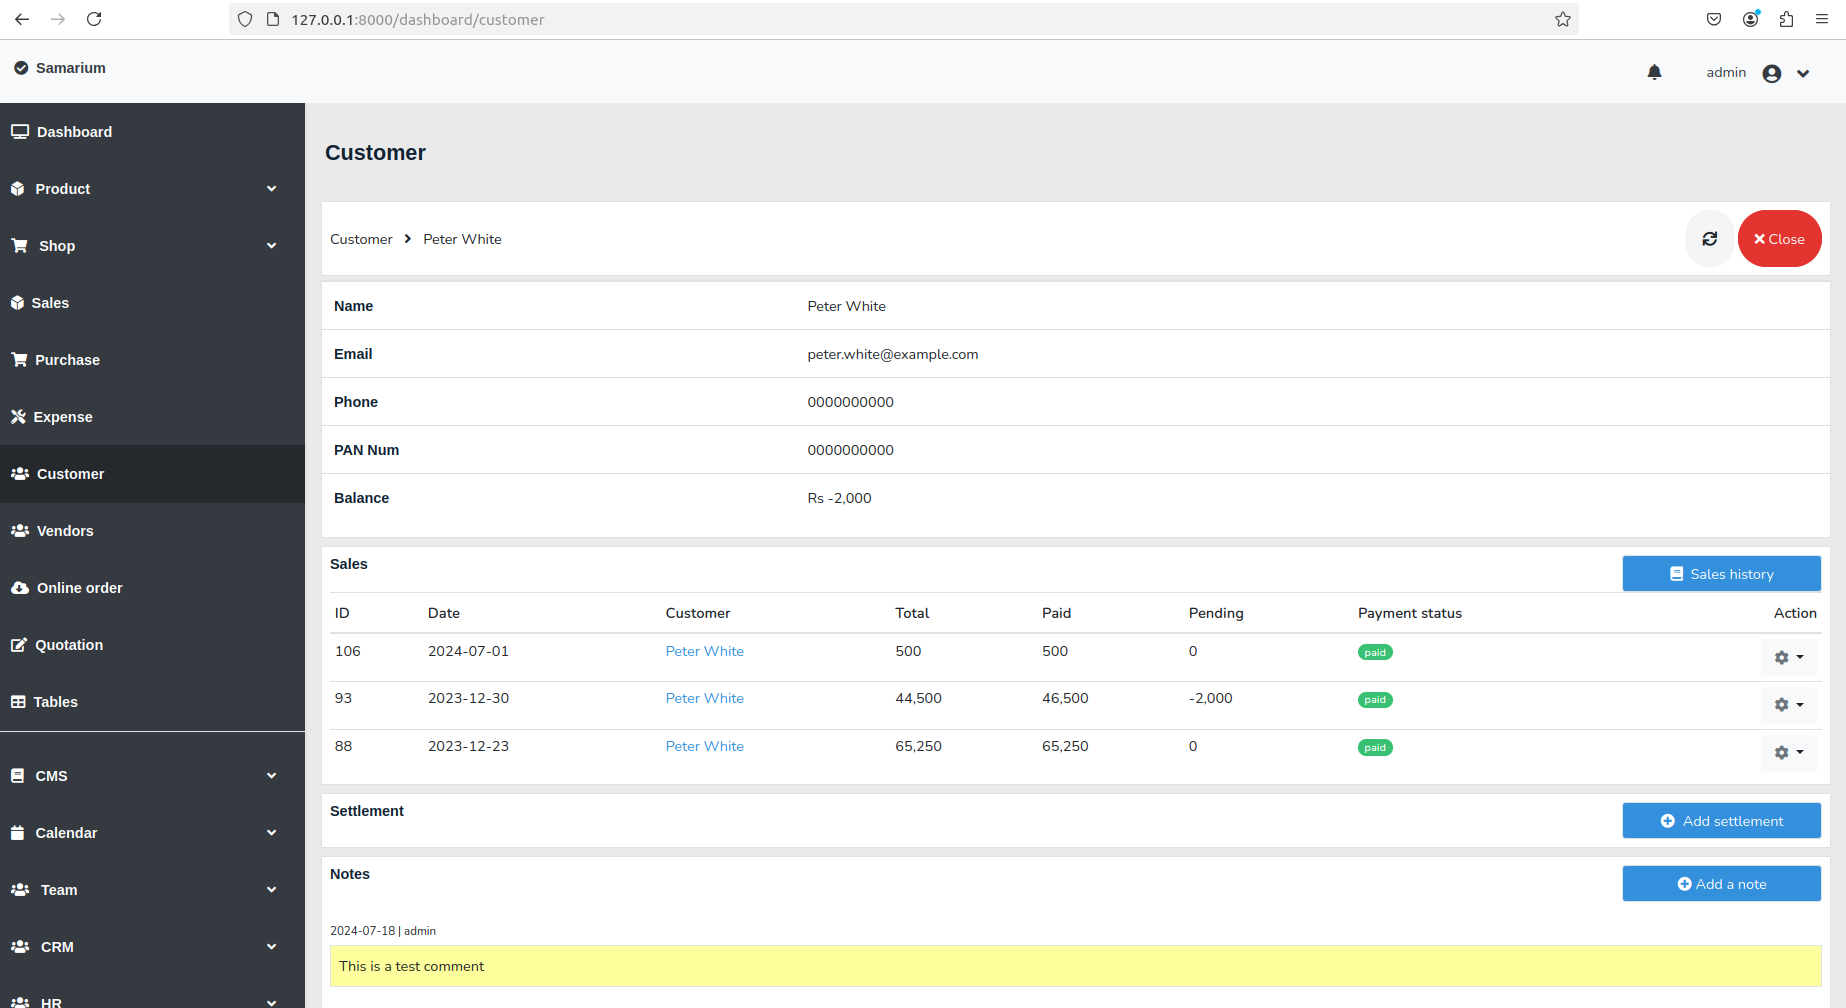The width and height of the screenshot is (1846, 1008).
Task: Open action gear dropdown for sale 88
Action: tap(1789, 752)
